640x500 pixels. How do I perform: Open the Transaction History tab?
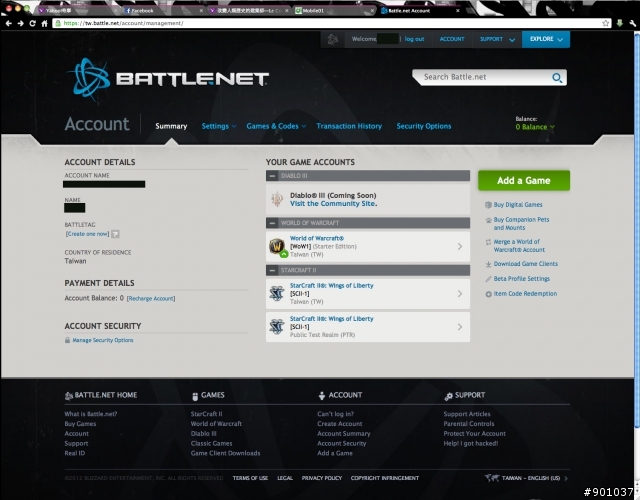pyautogui.click(x=349, y=126)
